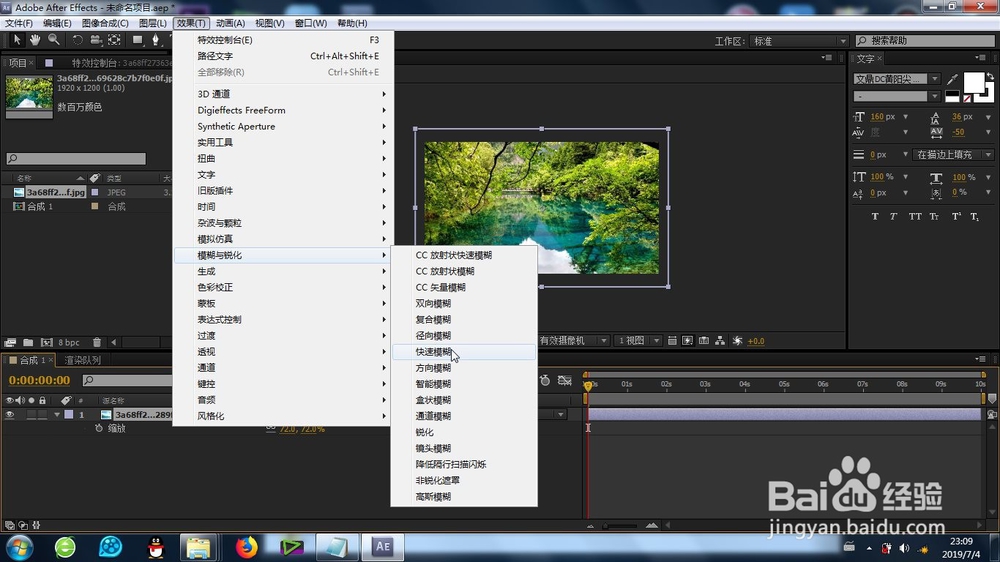This screenshot has width=1000, height=562.
Task: Select the Hand tool
Action: [35, 40]
